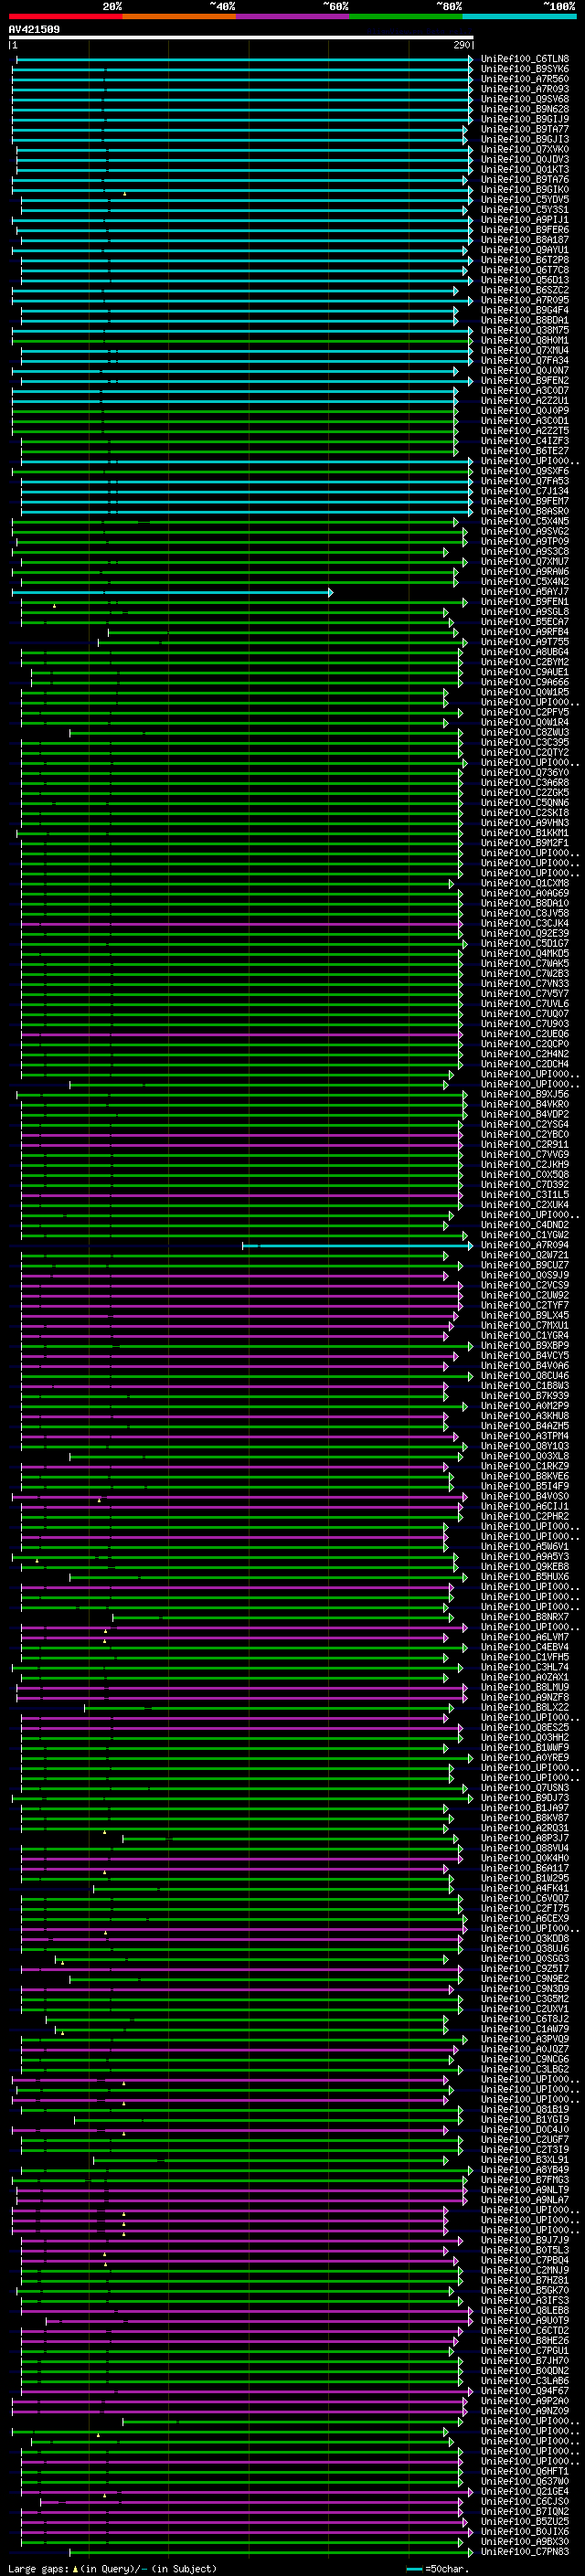
Task: Open the partial cyan hit UniRef100_A7R094
Action: (x=524, y=1246)
